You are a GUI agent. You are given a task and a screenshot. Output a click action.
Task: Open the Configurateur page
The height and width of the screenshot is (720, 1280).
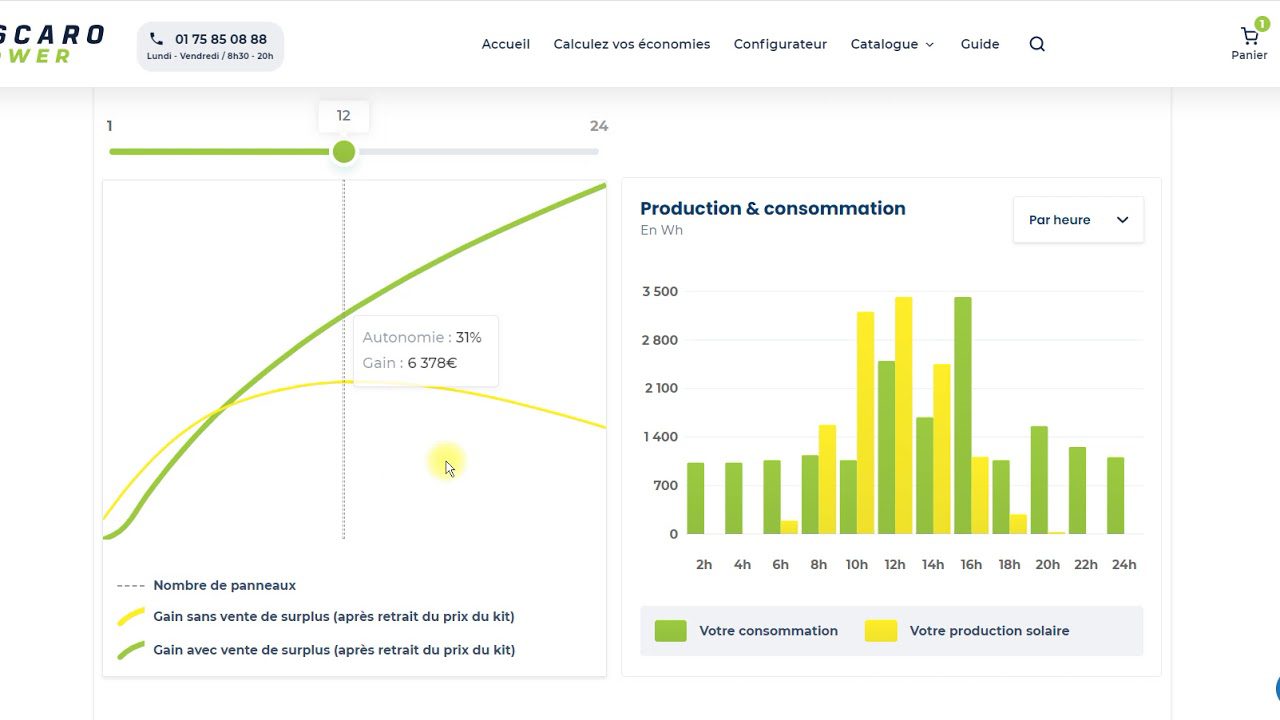[x=780, y=44]
